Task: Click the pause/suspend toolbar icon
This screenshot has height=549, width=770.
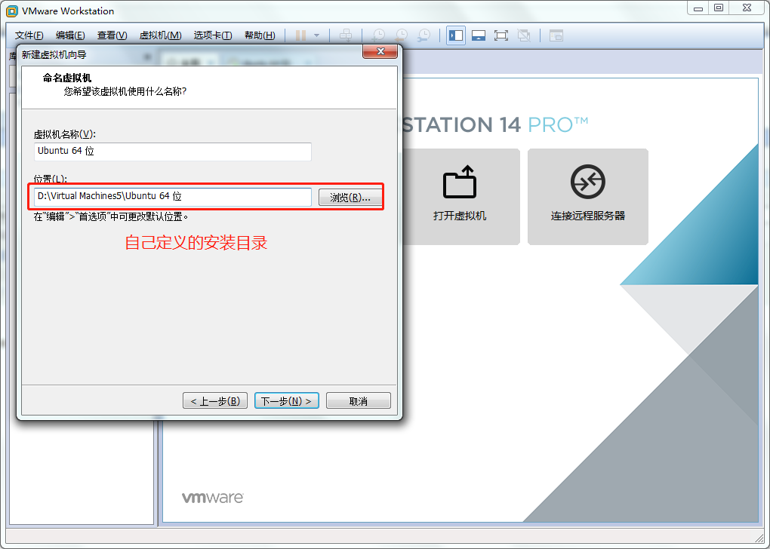Action: pyautogui.click(x=301, y=35)
